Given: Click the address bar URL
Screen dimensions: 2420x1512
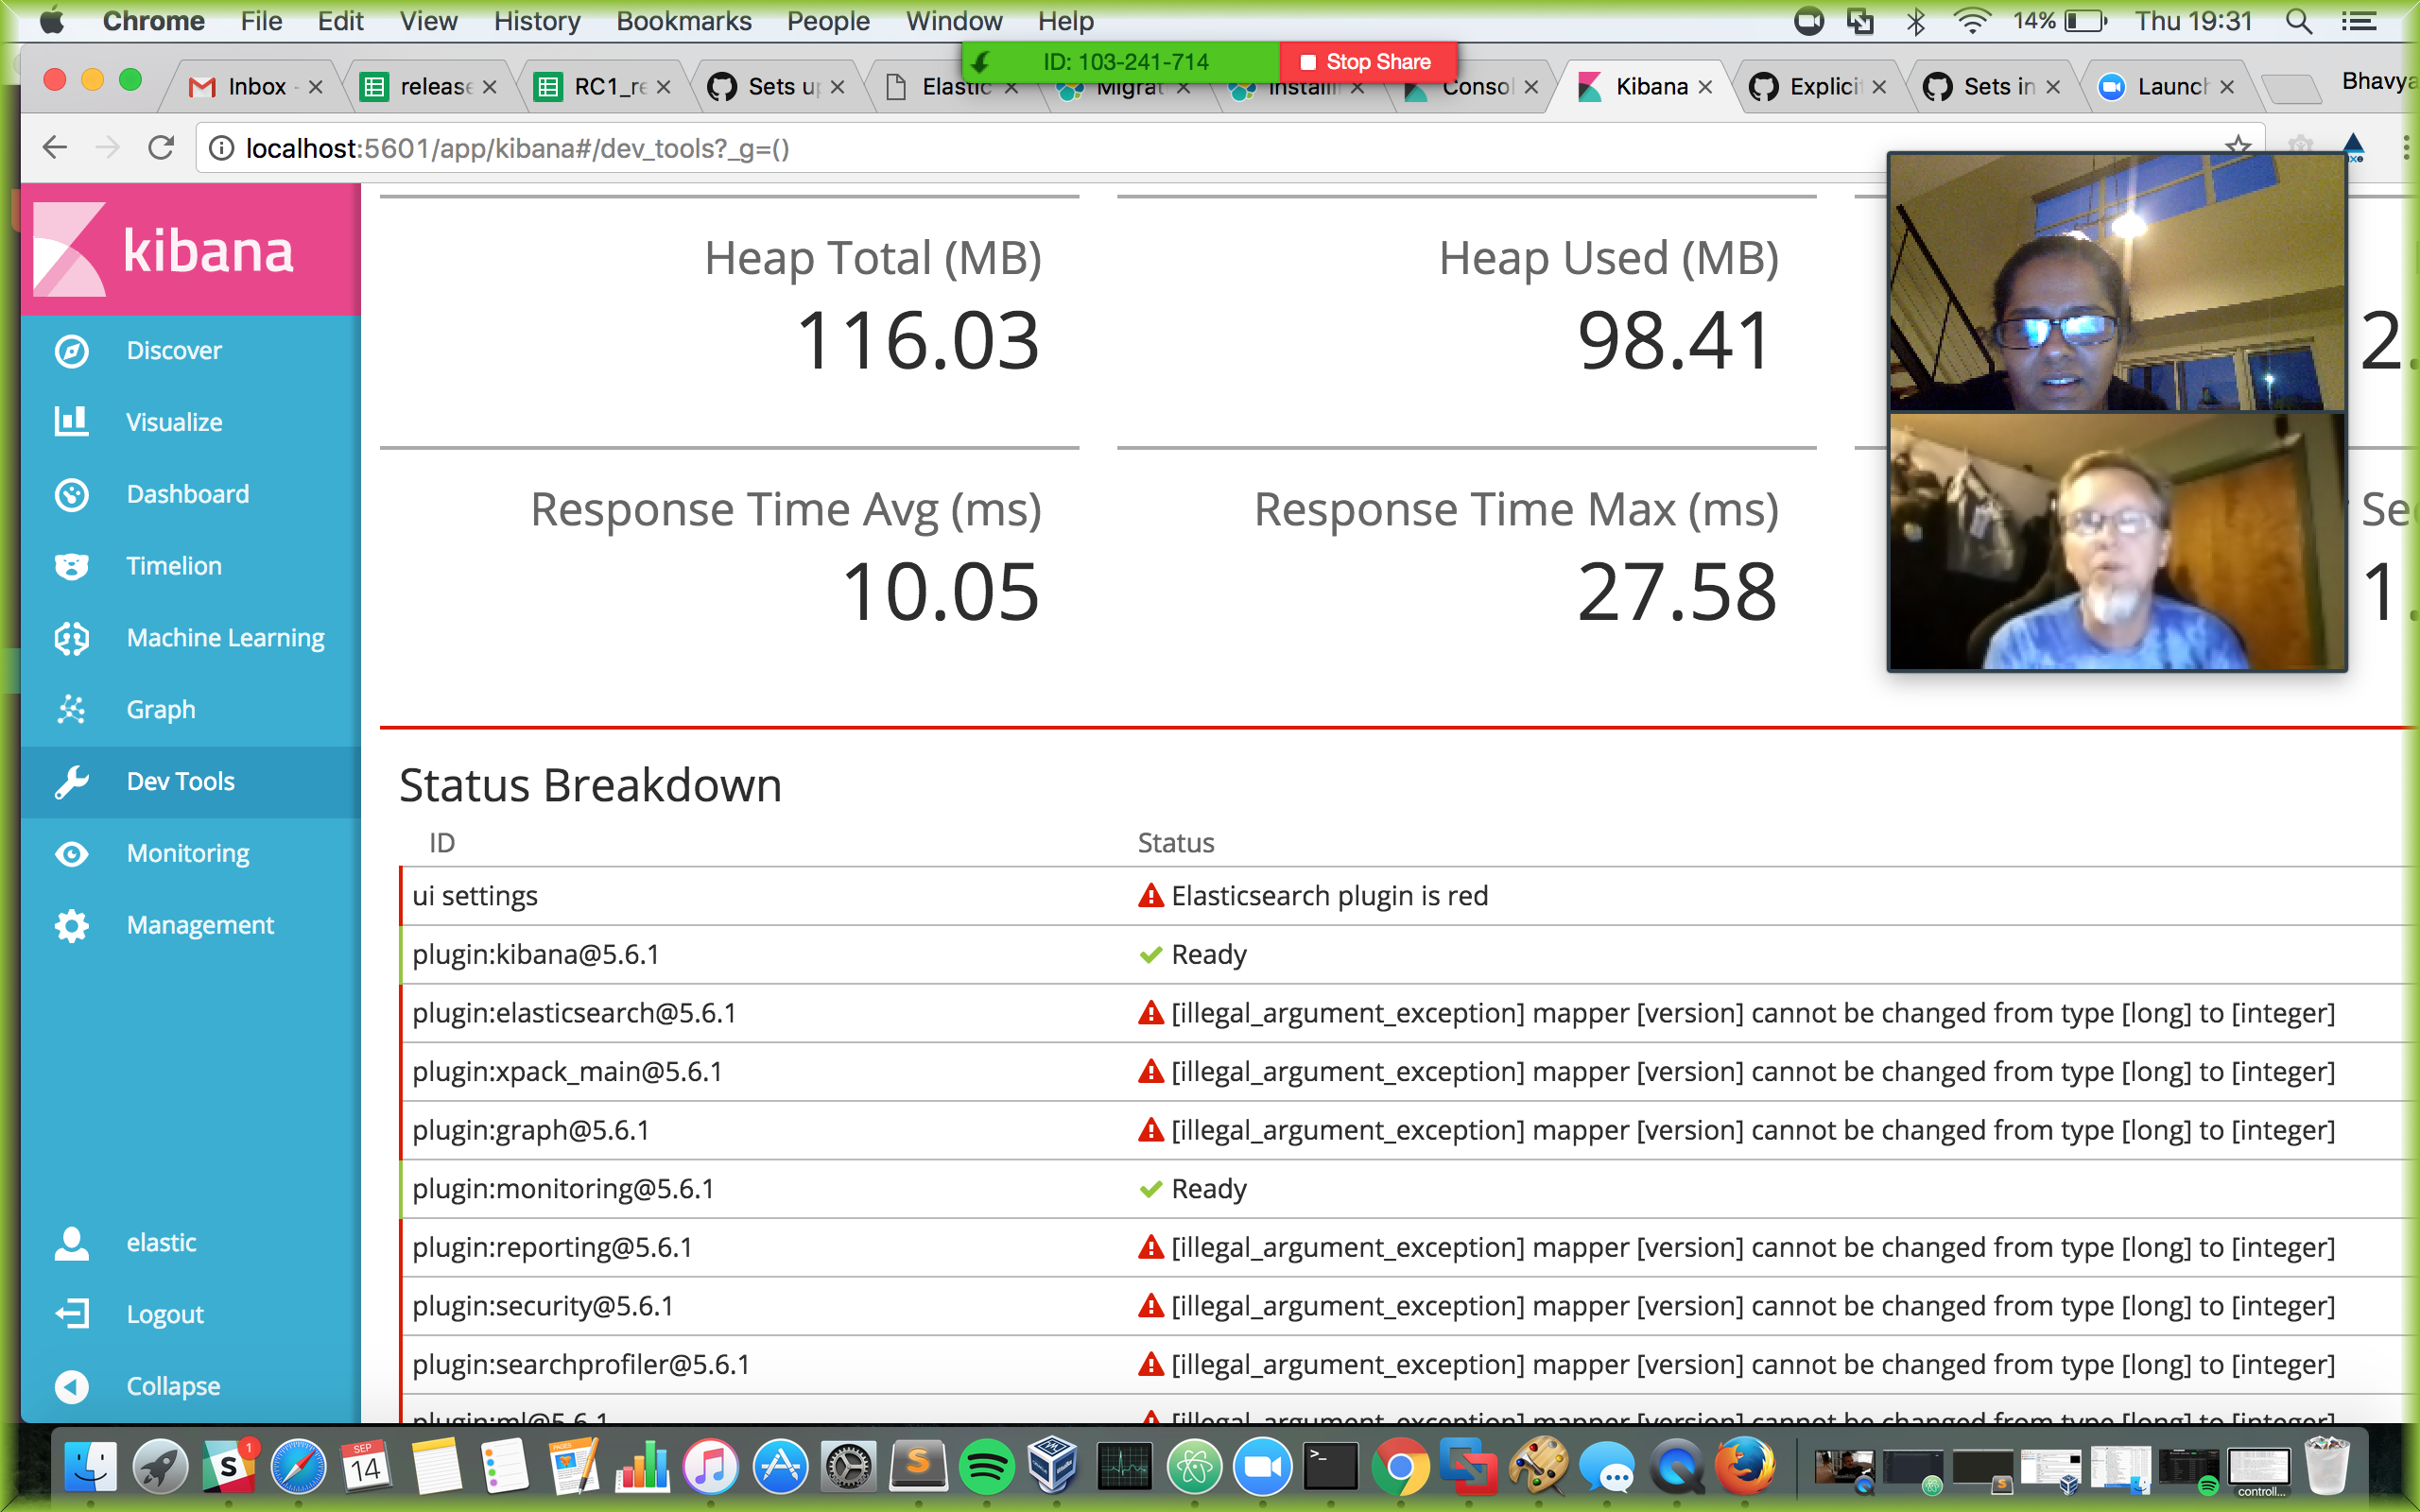Looking at the screenshot, I should (x=518, y=148).
